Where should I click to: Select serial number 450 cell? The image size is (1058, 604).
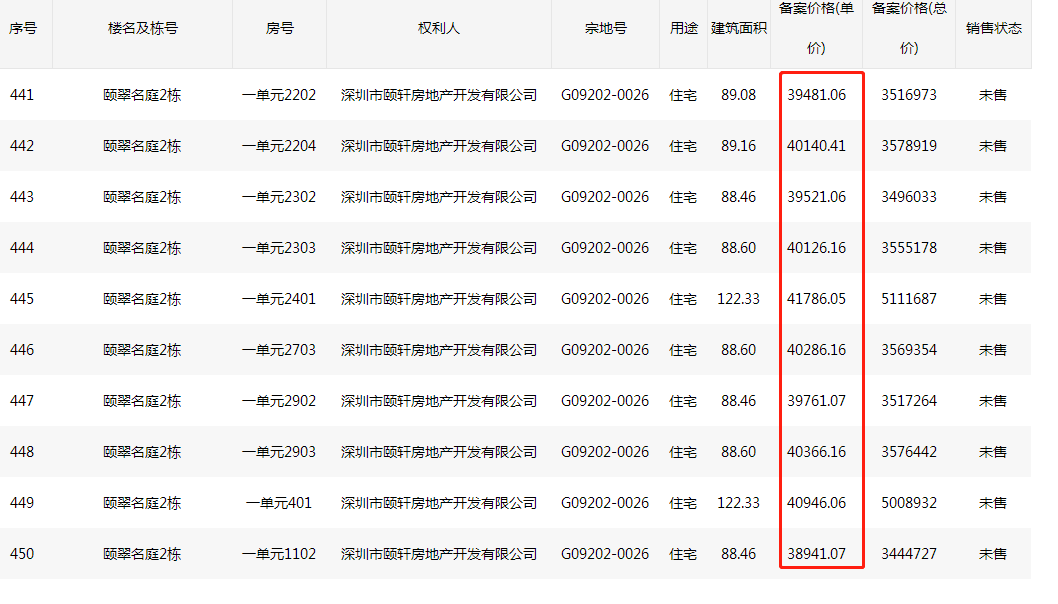(22, 554)
